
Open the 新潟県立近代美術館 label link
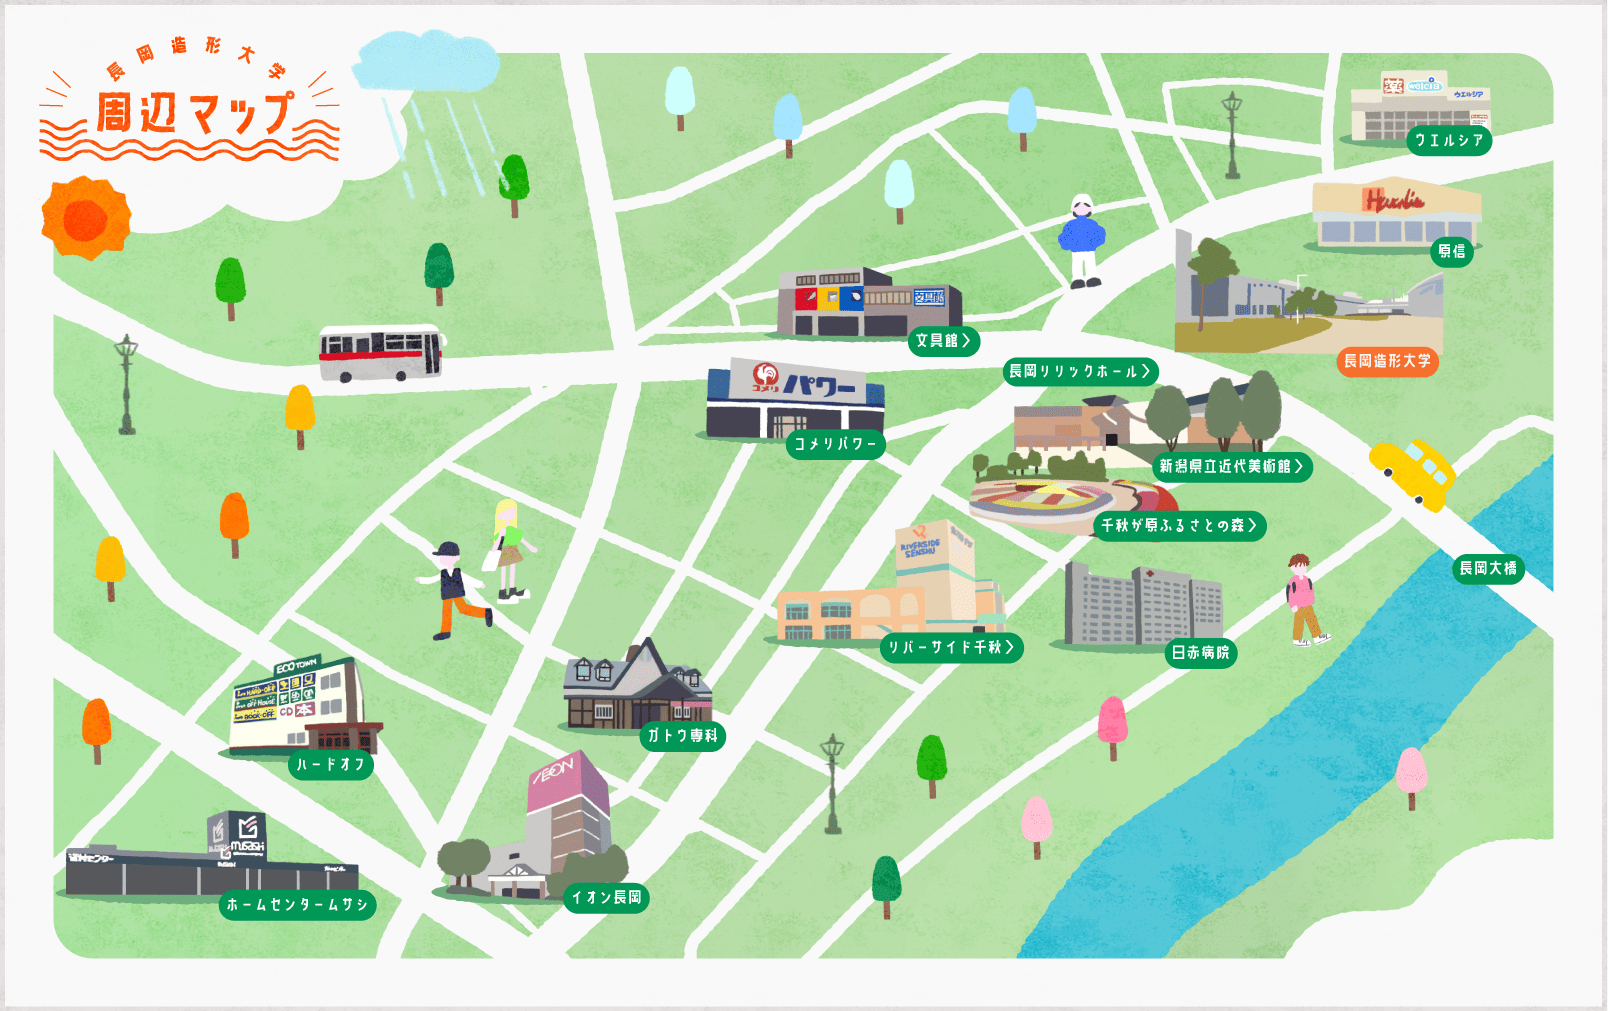(1232, 467)
